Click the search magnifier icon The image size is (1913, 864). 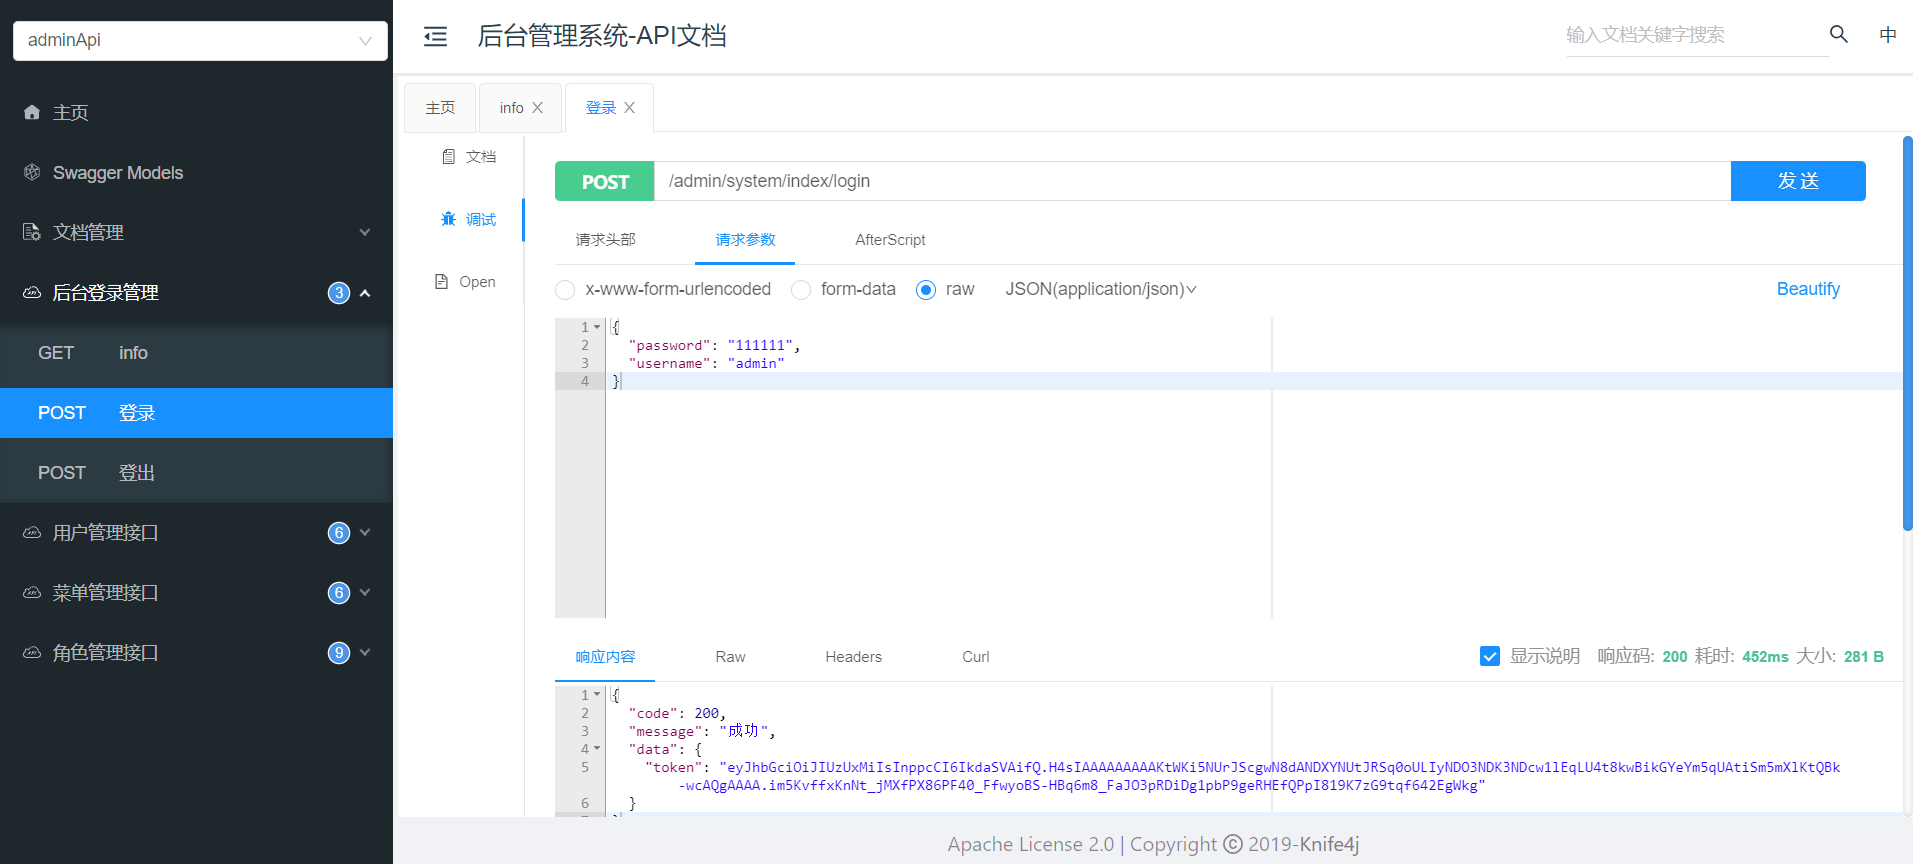coord(1838,34)
